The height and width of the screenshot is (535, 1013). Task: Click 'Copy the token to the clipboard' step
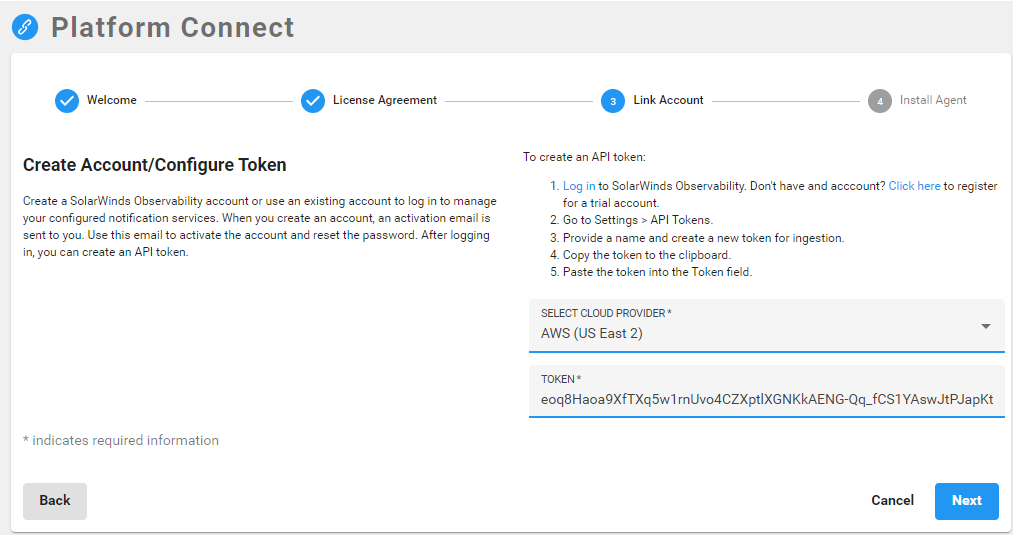(x=647, y=255)
